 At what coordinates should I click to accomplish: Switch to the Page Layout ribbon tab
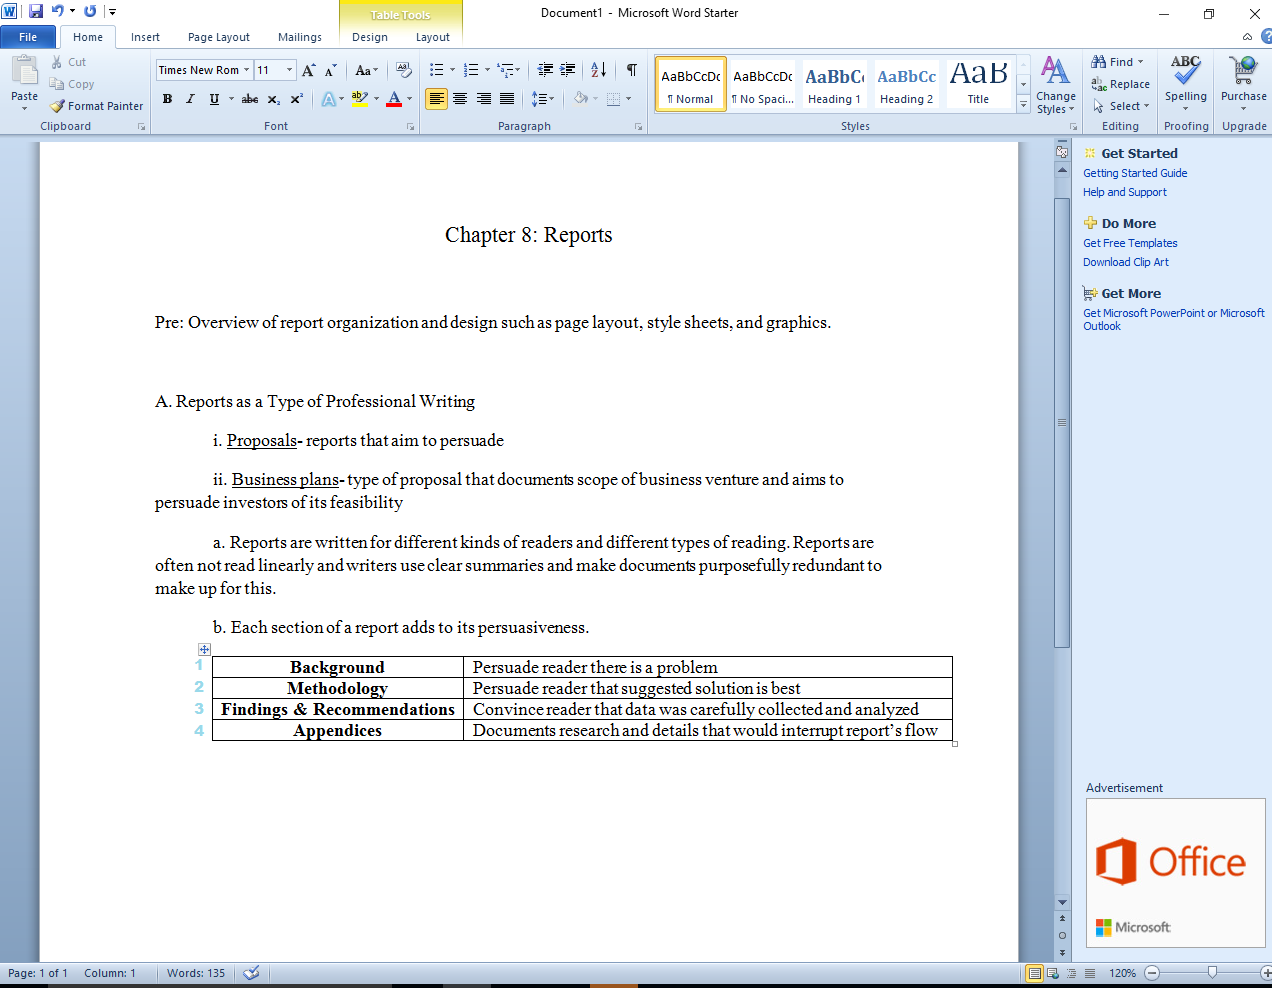[218, 36]
